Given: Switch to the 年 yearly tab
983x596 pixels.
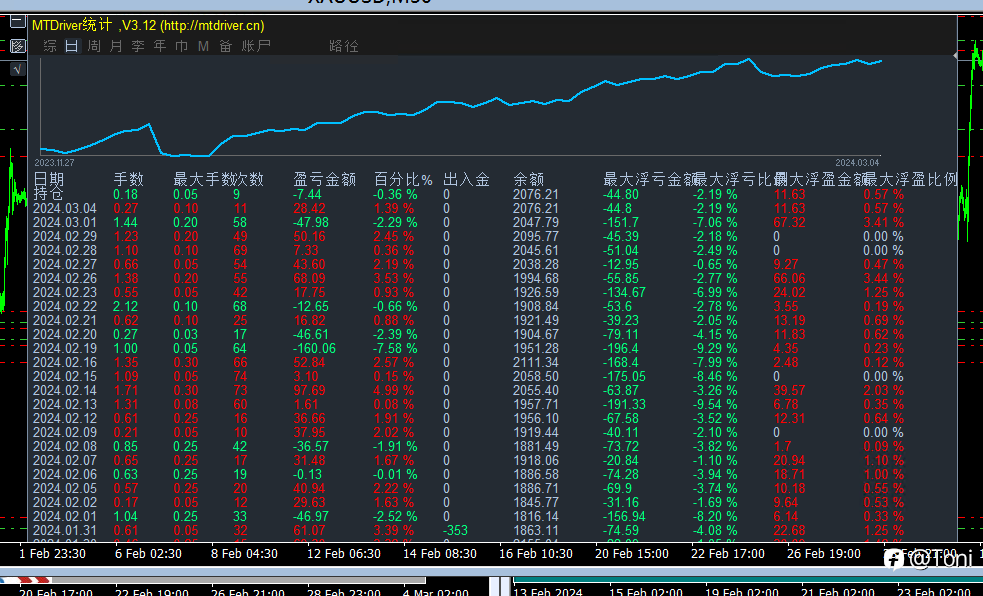Looking at the screenshot, I should click(160, 46).
